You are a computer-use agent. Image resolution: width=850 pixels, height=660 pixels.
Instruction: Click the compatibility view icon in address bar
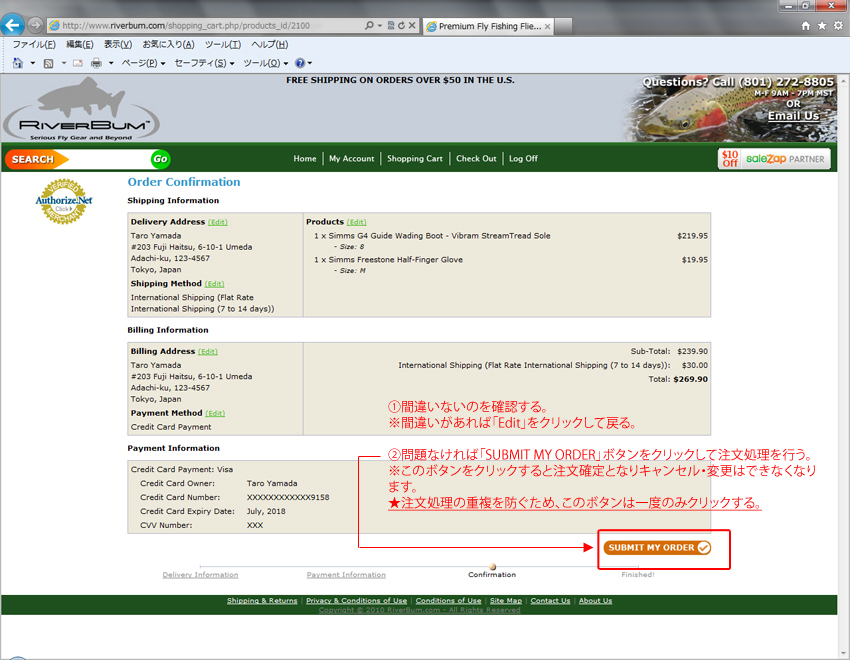coord(391,25)
